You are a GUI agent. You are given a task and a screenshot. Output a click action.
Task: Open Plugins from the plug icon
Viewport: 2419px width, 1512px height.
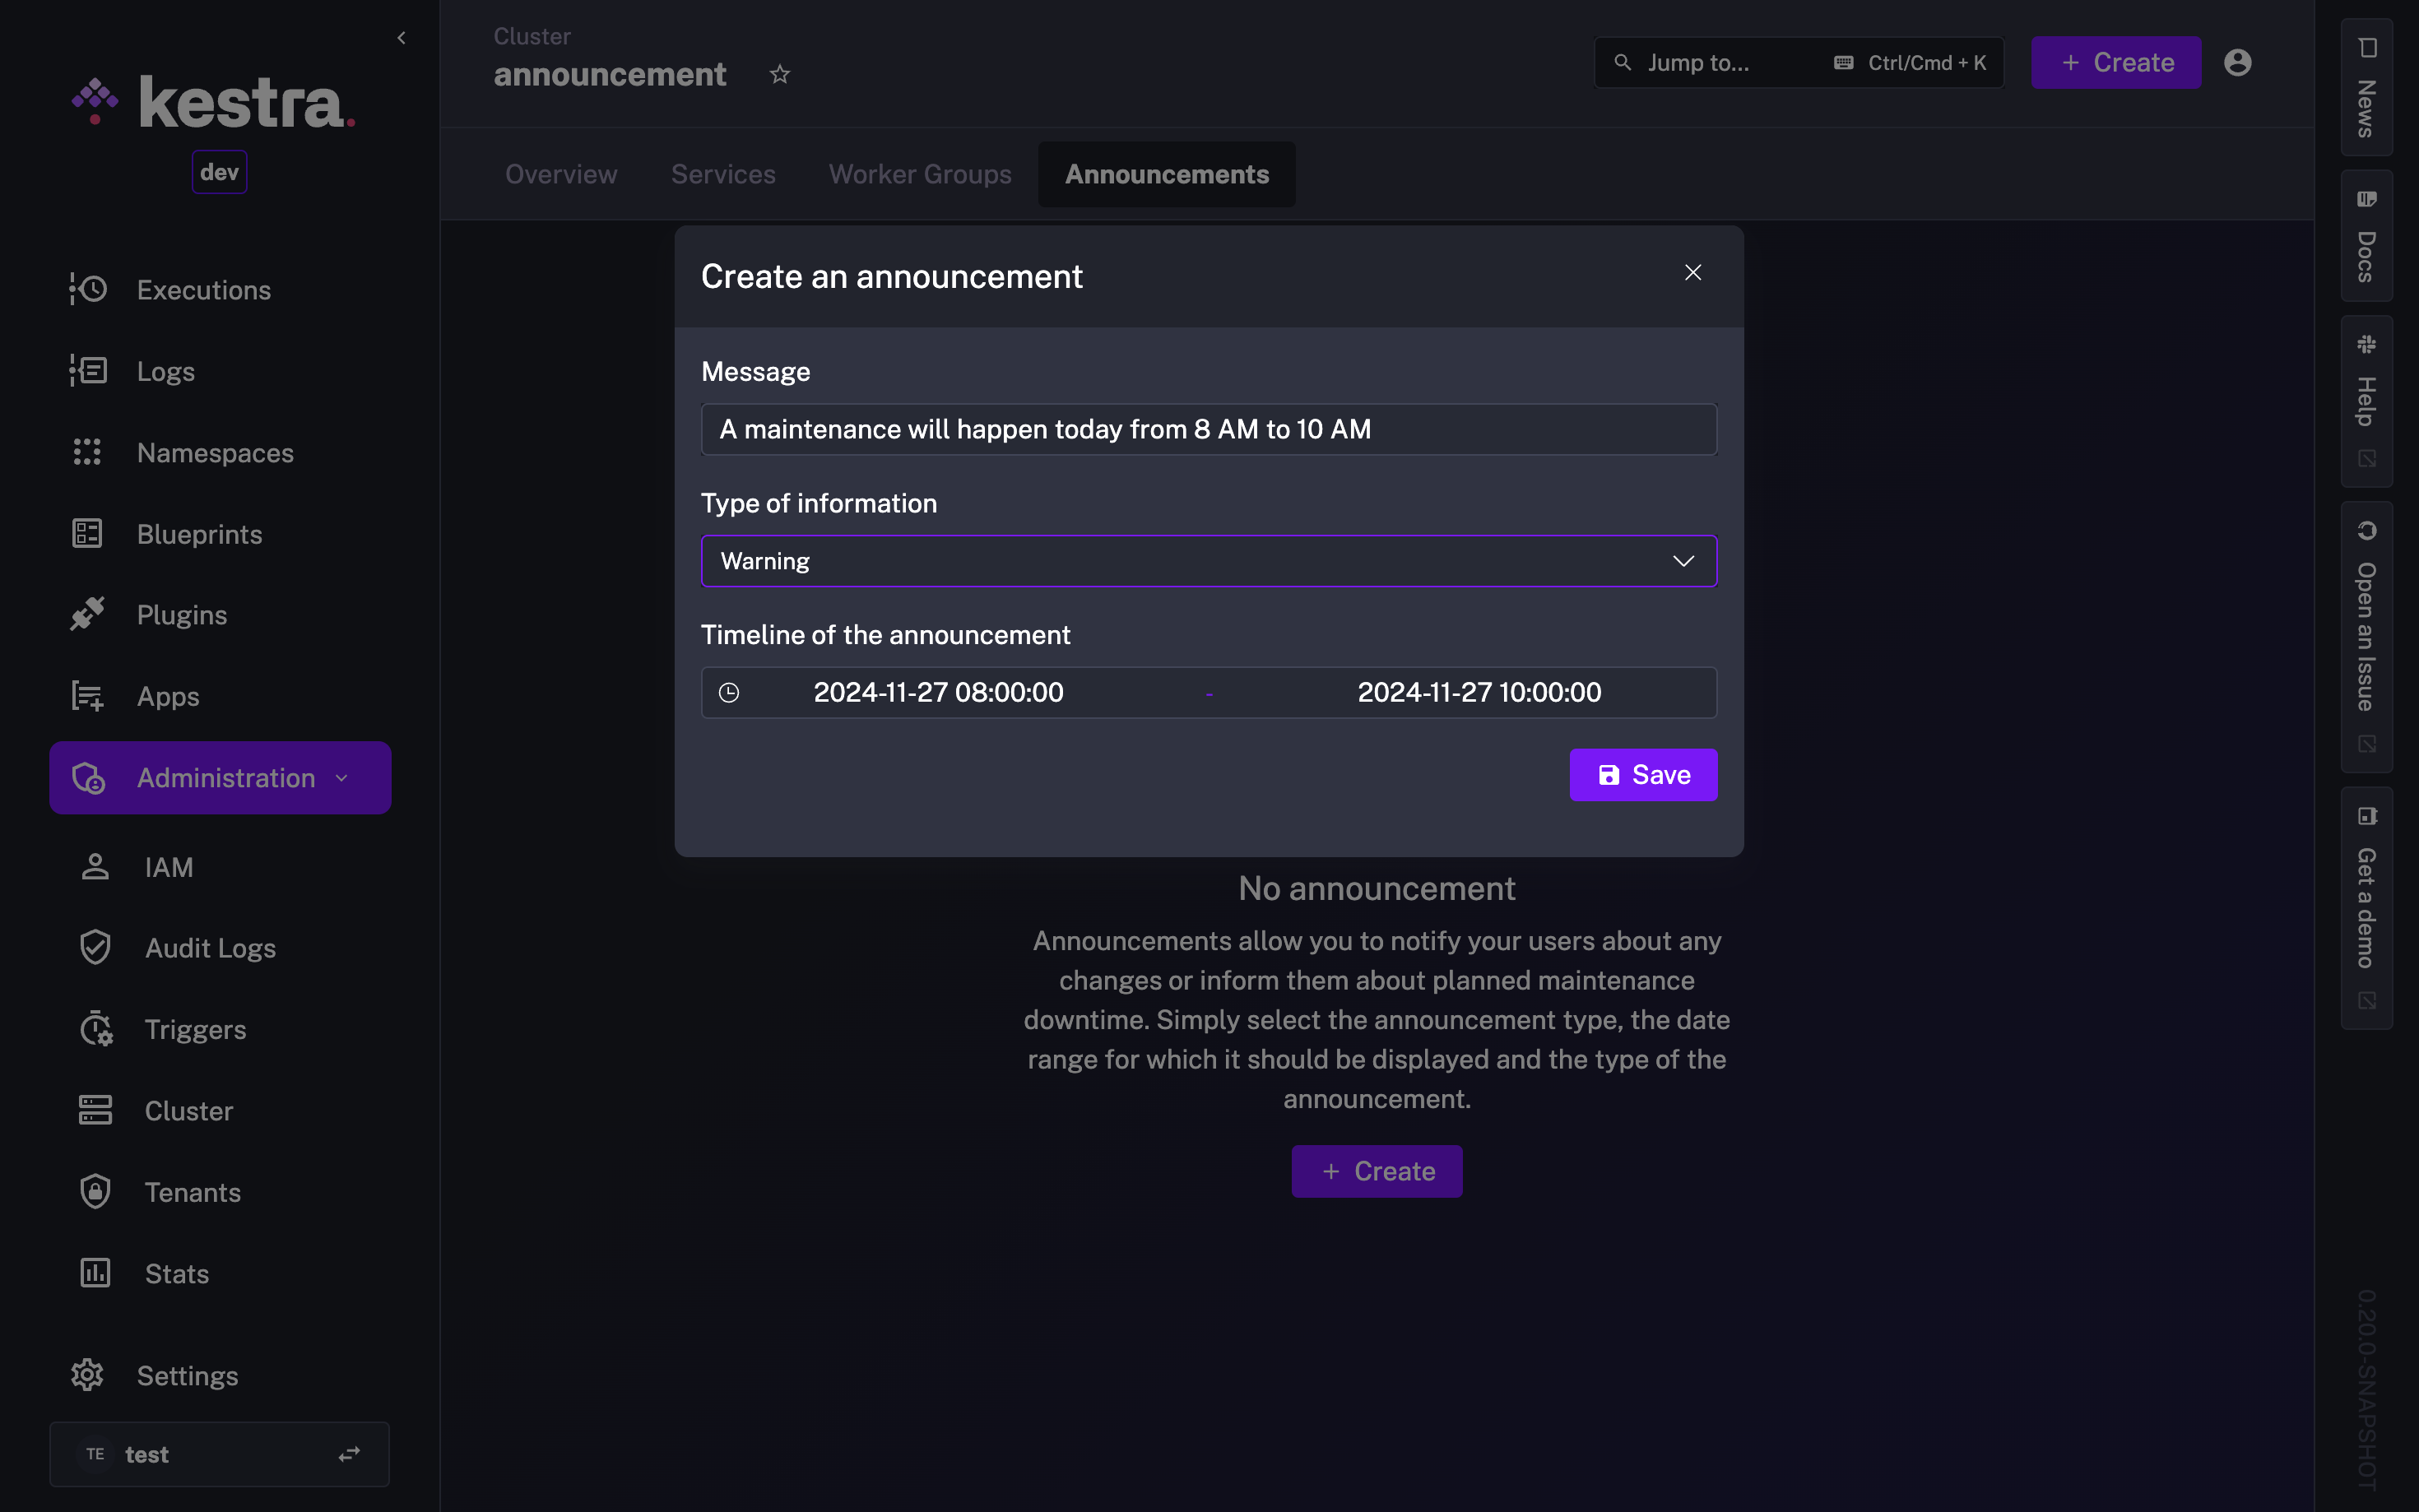[88, 614]
